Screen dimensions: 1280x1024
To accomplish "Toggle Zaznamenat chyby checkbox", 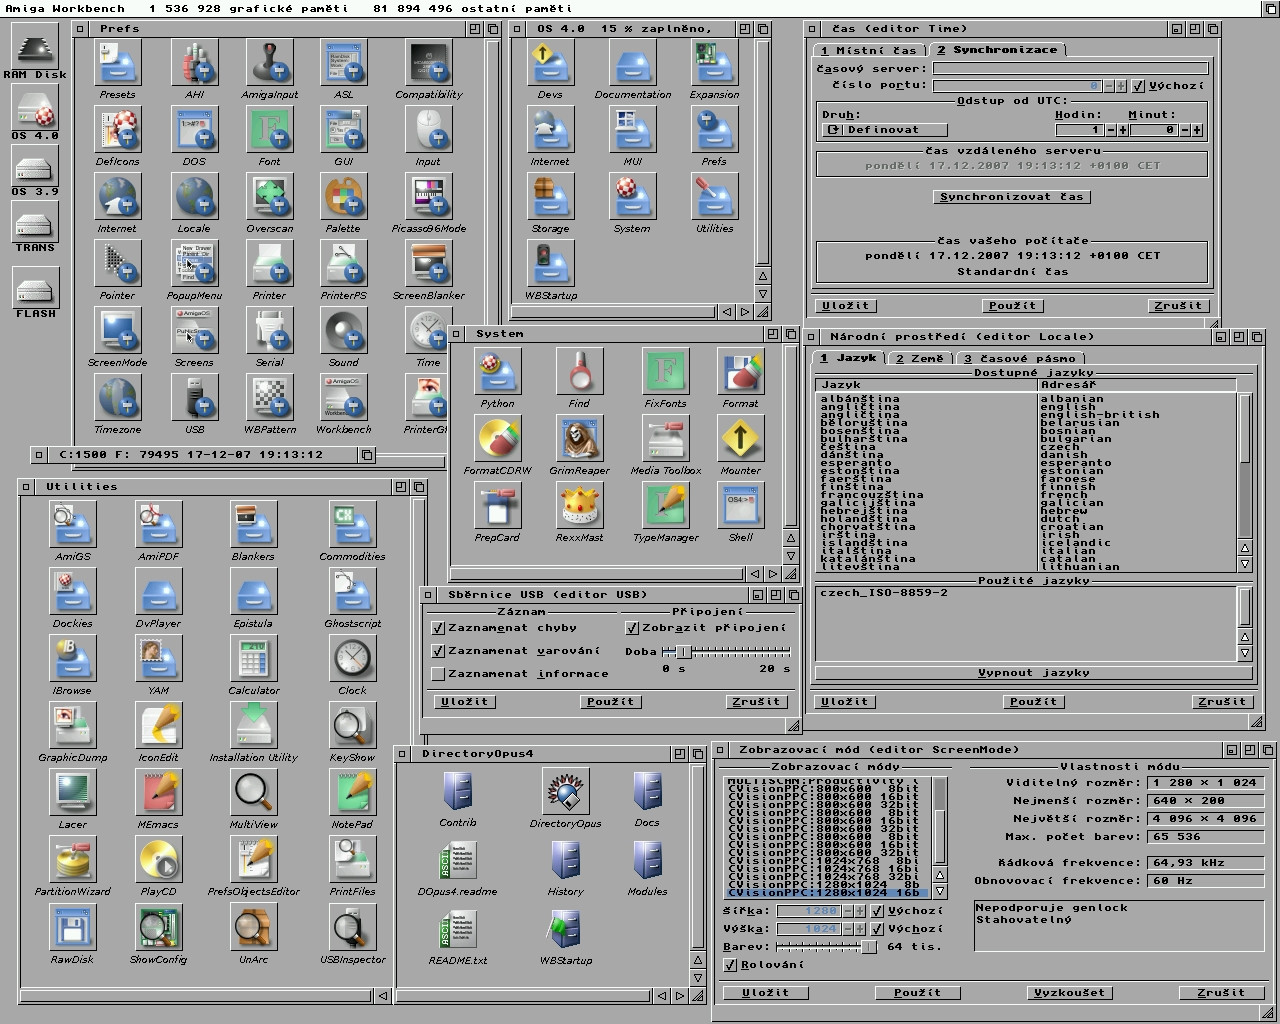I will 438,628.
